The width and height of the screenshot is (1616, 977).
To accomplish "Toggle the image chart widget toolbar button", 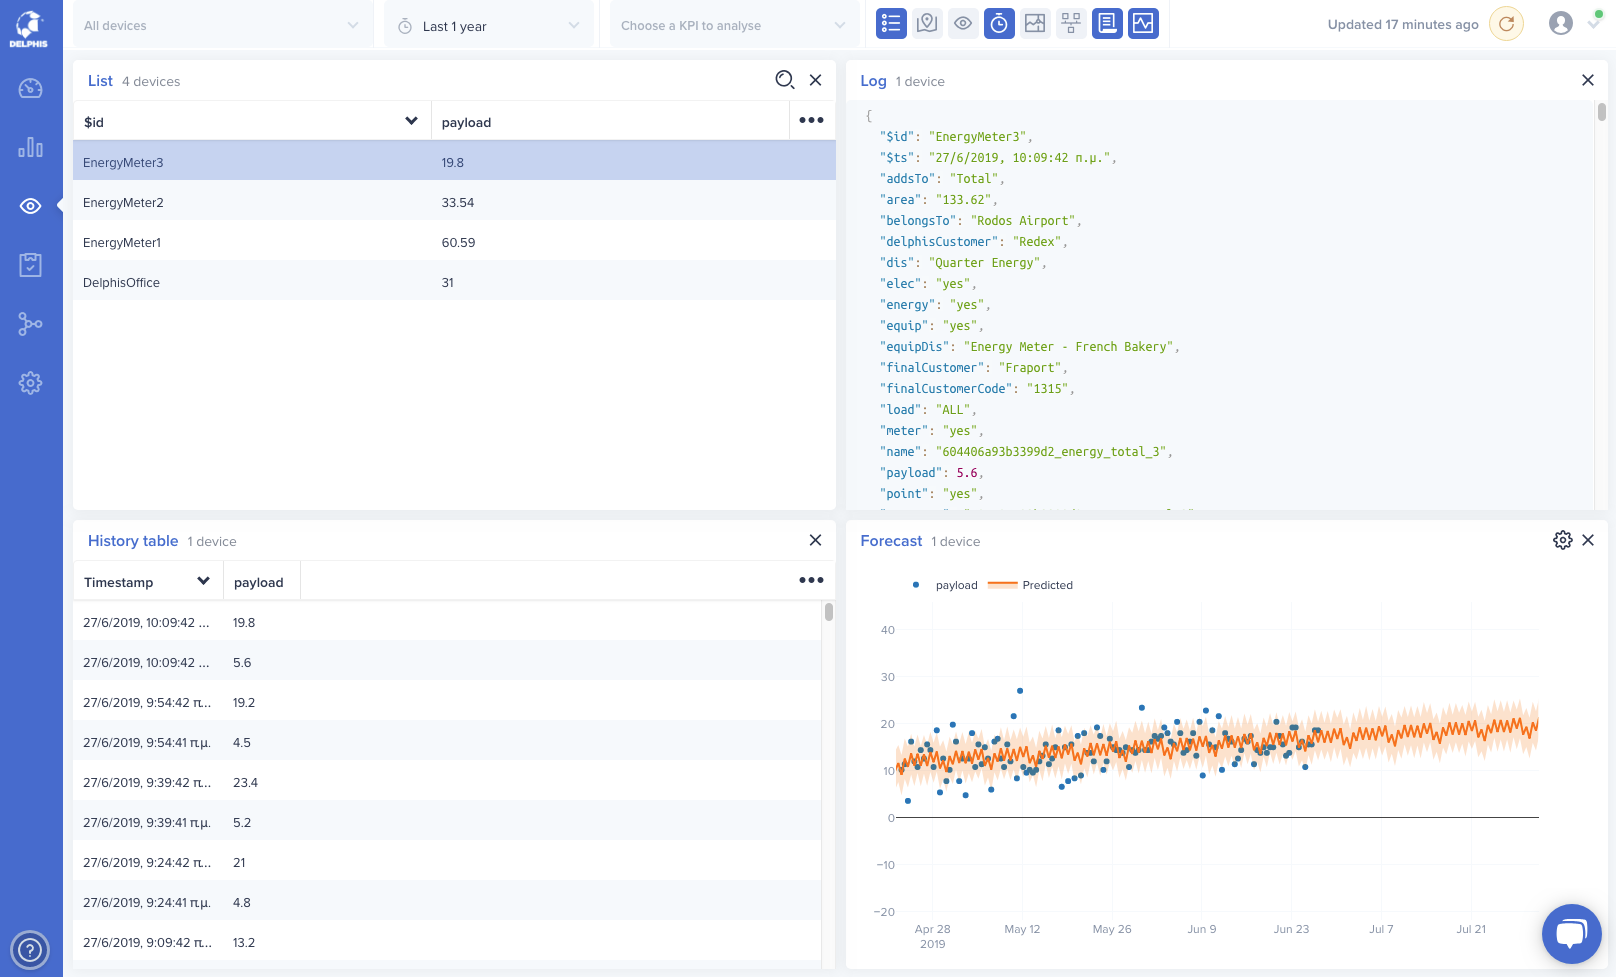I will pyautogui.click(x=1035, y=23).
